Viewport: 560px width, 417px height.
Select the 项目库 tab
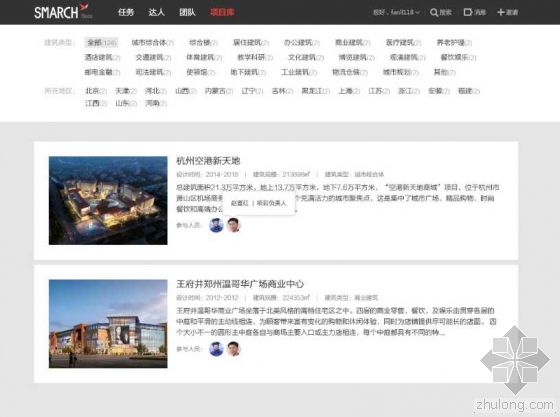222,12
